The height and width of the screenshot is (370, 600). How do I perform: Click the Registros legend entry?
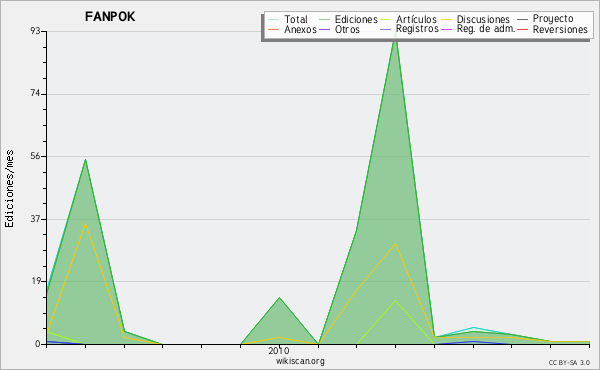coord(409,29)
